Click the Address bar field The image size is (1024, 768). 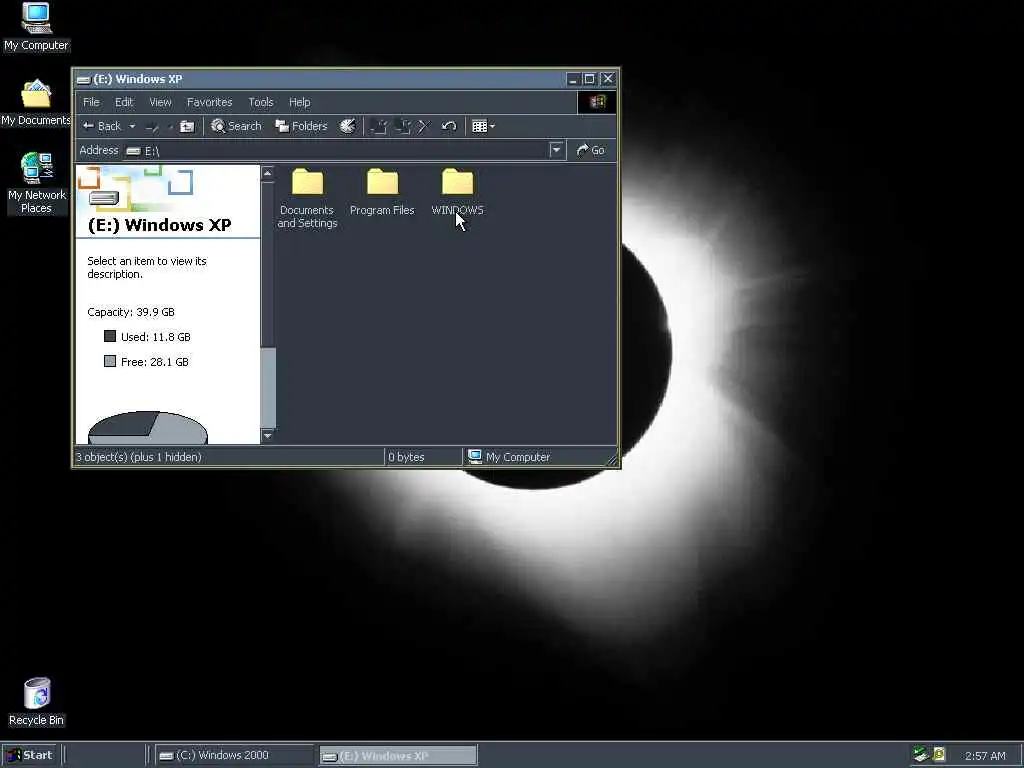pos(336,151)
